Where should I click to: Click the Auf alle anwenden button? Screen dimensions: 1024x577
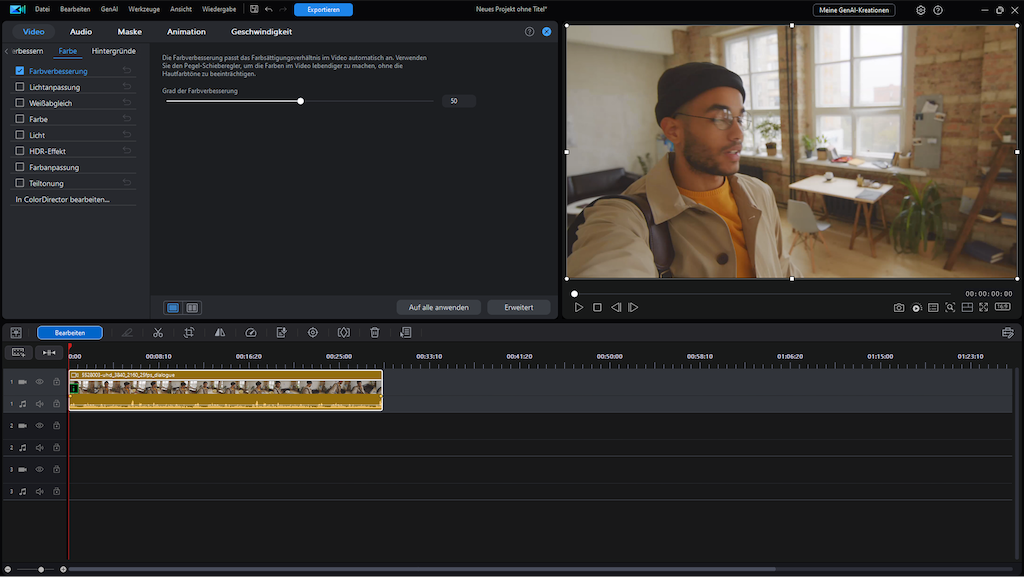438,307
